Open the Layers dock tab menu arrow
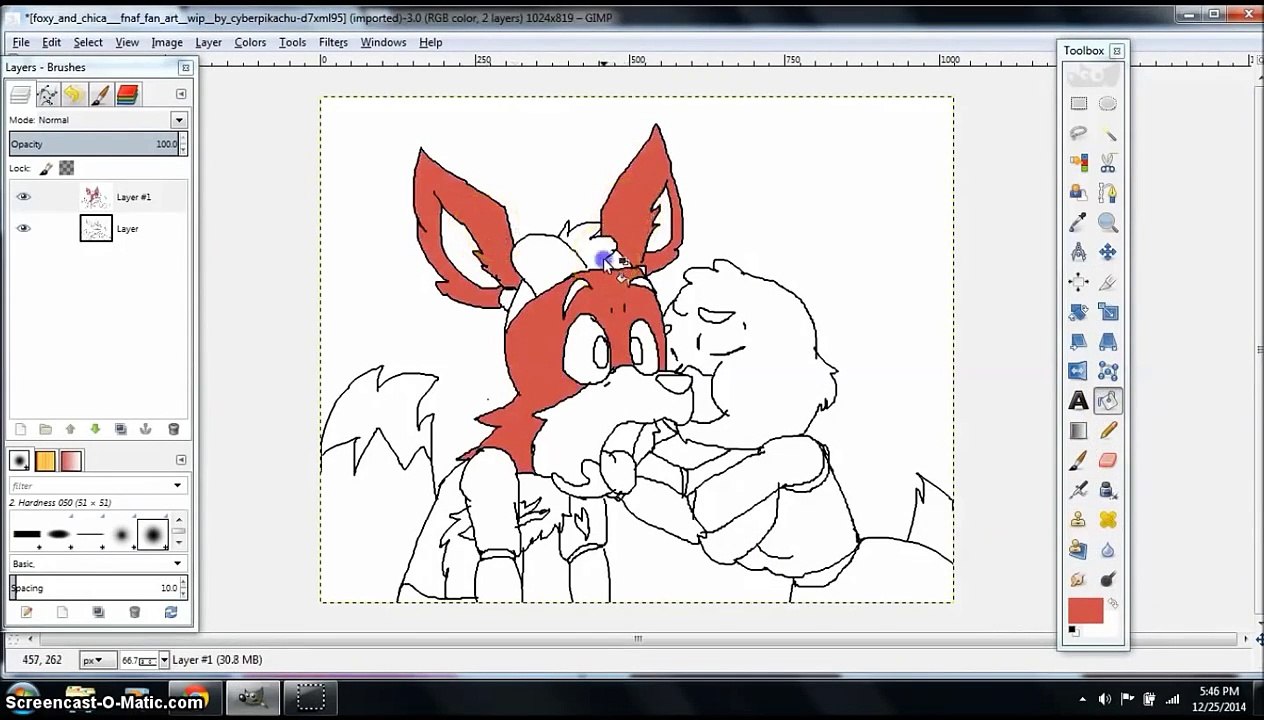 [180, 94]
